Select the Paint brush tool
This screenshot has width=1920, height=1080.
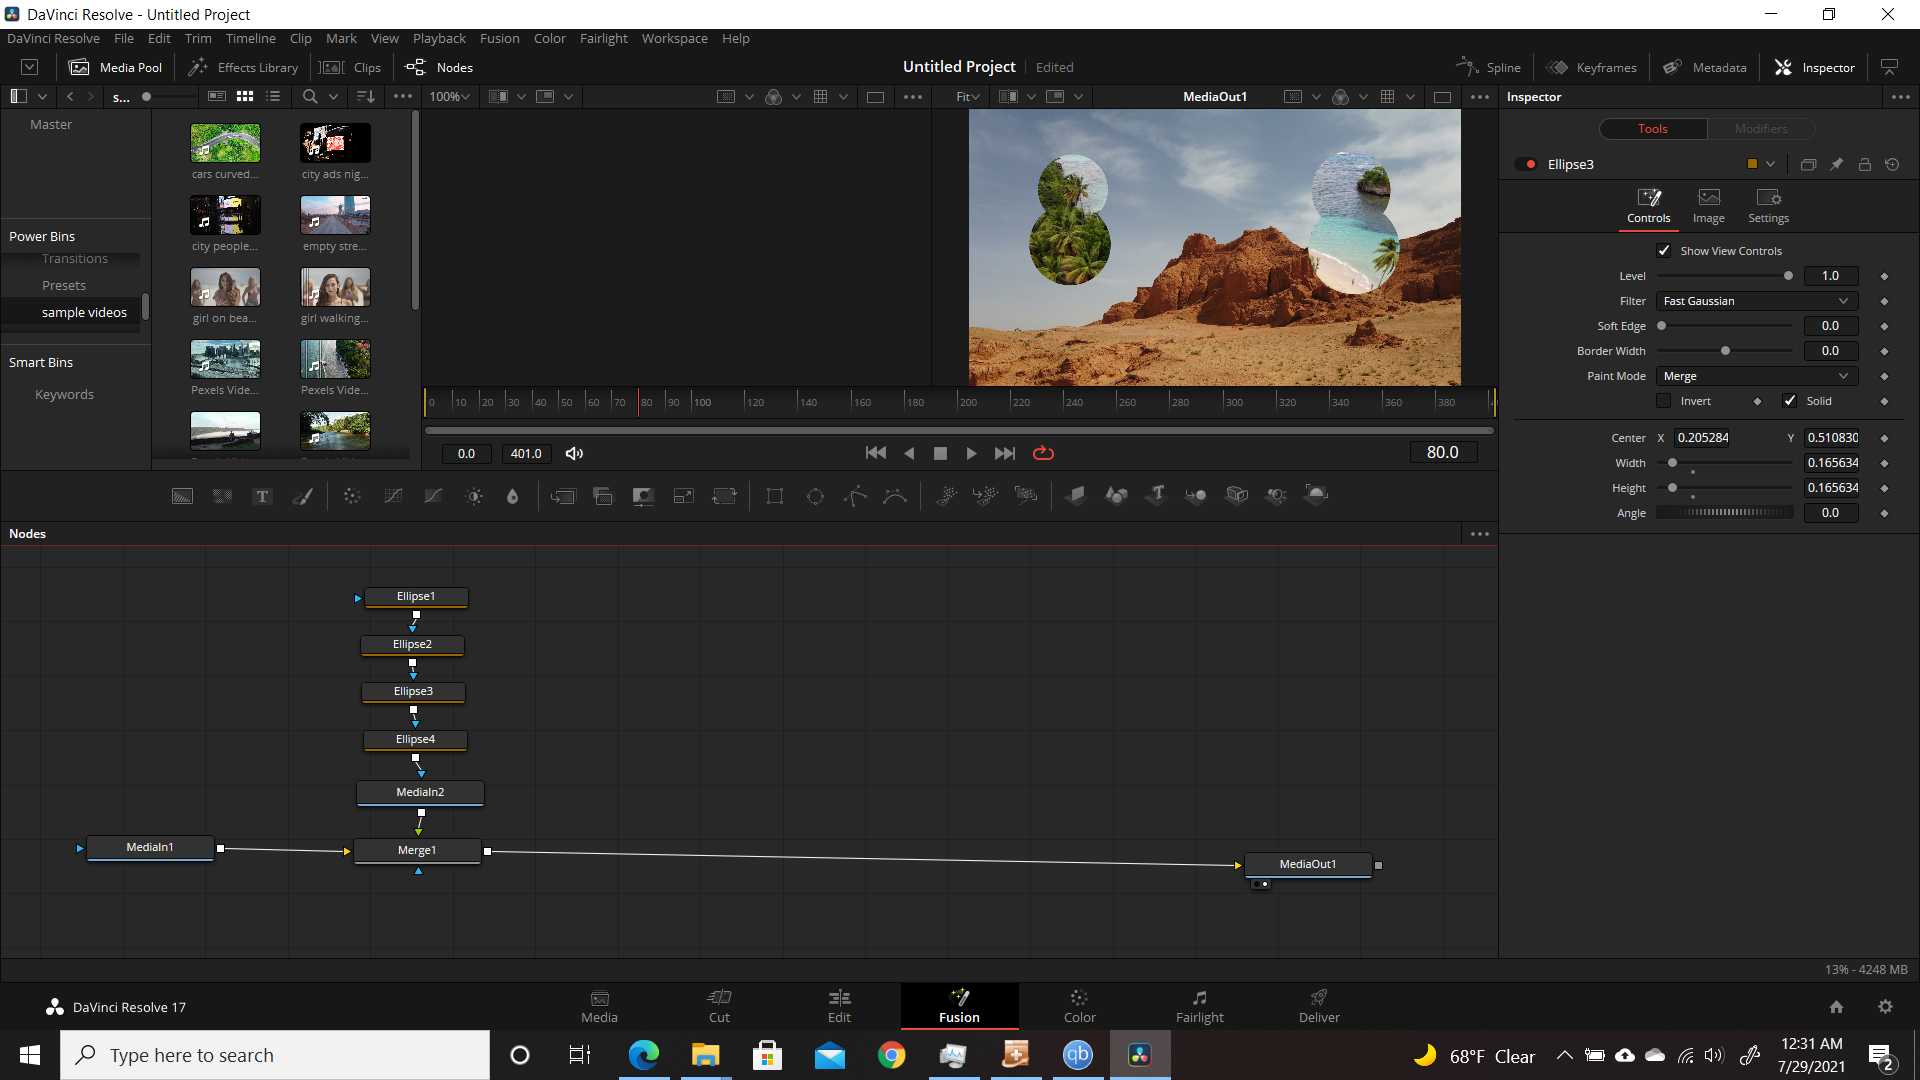[302, 496]
